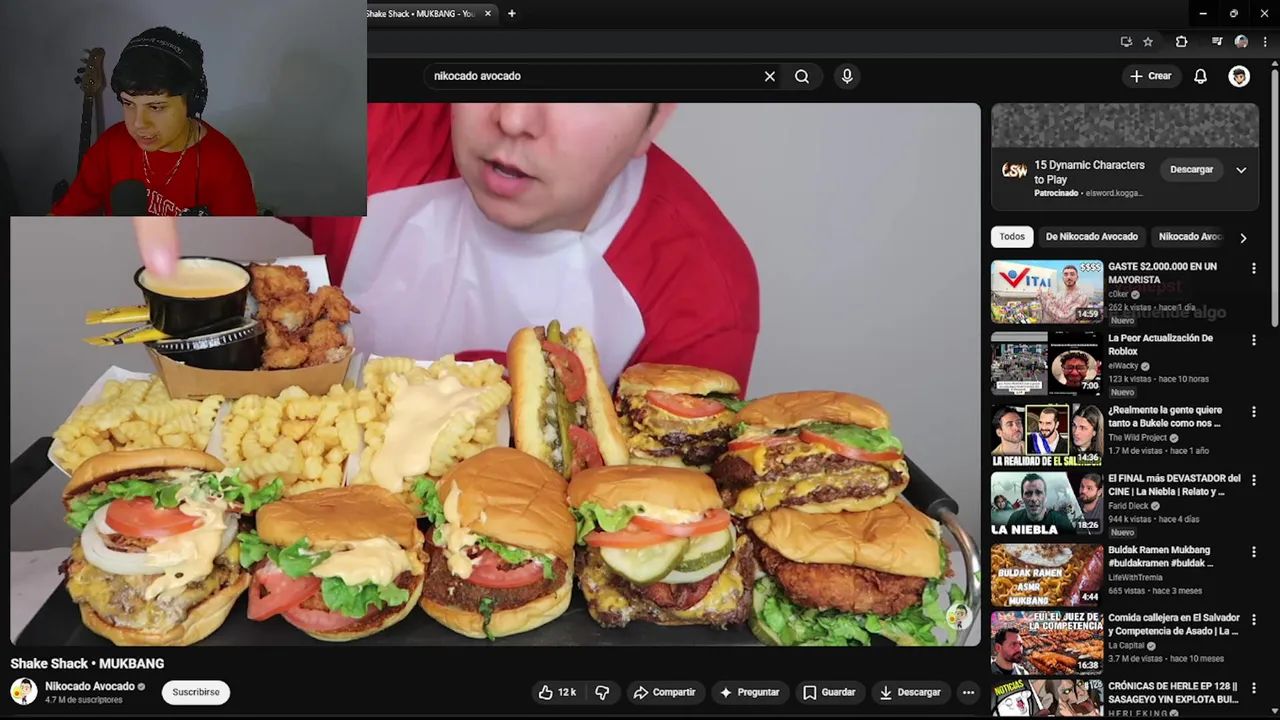Click Farid Dieck channel name
The image size is (1280, 720).
[x=1128, y=506]
